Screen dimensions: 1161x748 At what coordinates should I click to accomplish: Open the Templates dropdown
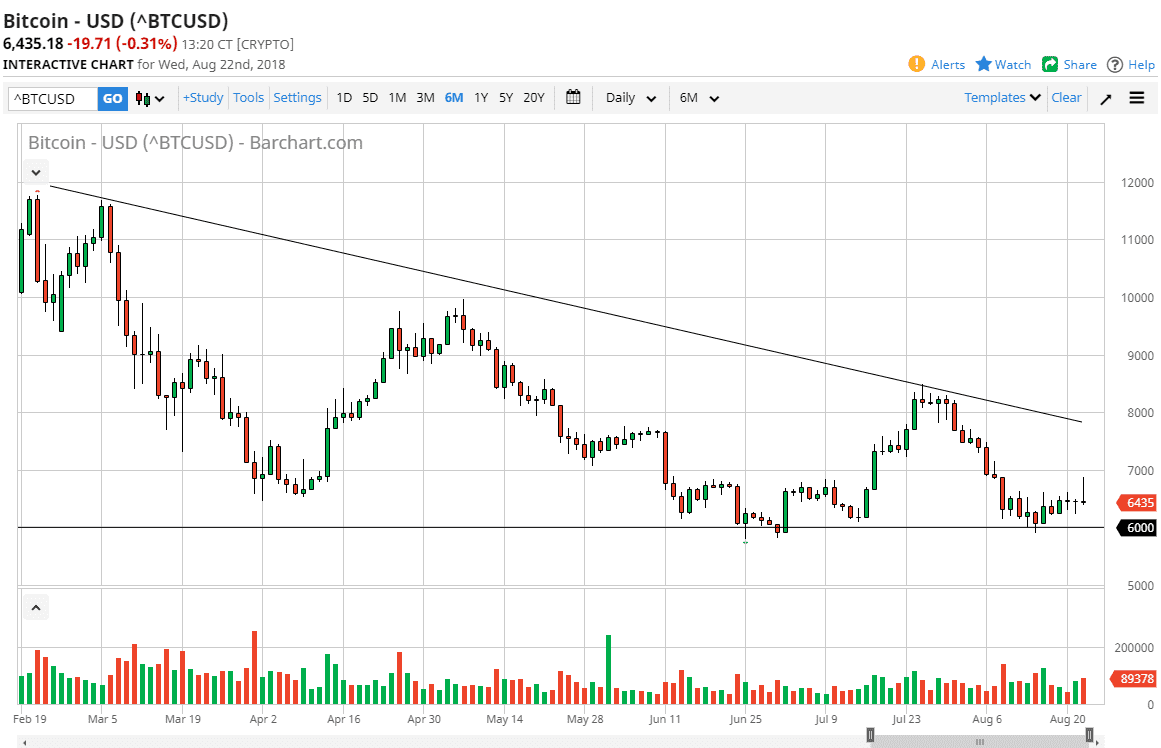tap(1000, 97)
